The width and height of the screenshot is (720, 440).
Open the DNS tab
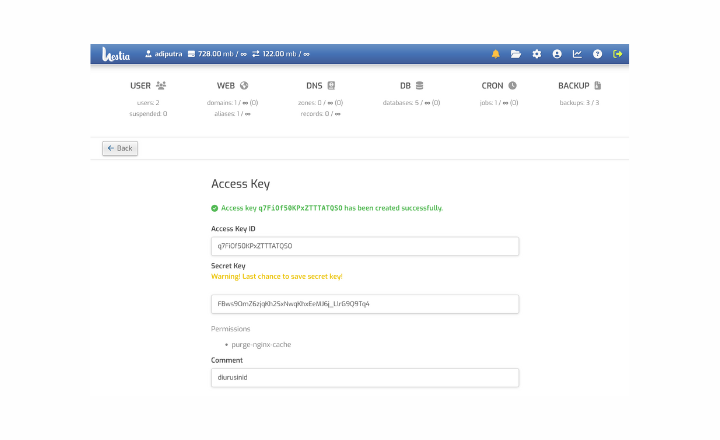(321, 86)
